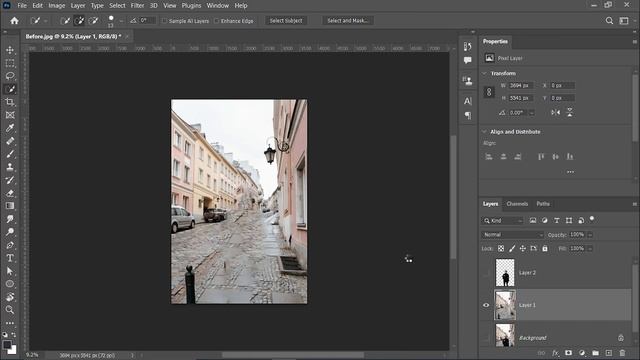The height and width of the screenshot is (360, 640).
Task: Switch to the Channels tab
Action: [517, 204]
